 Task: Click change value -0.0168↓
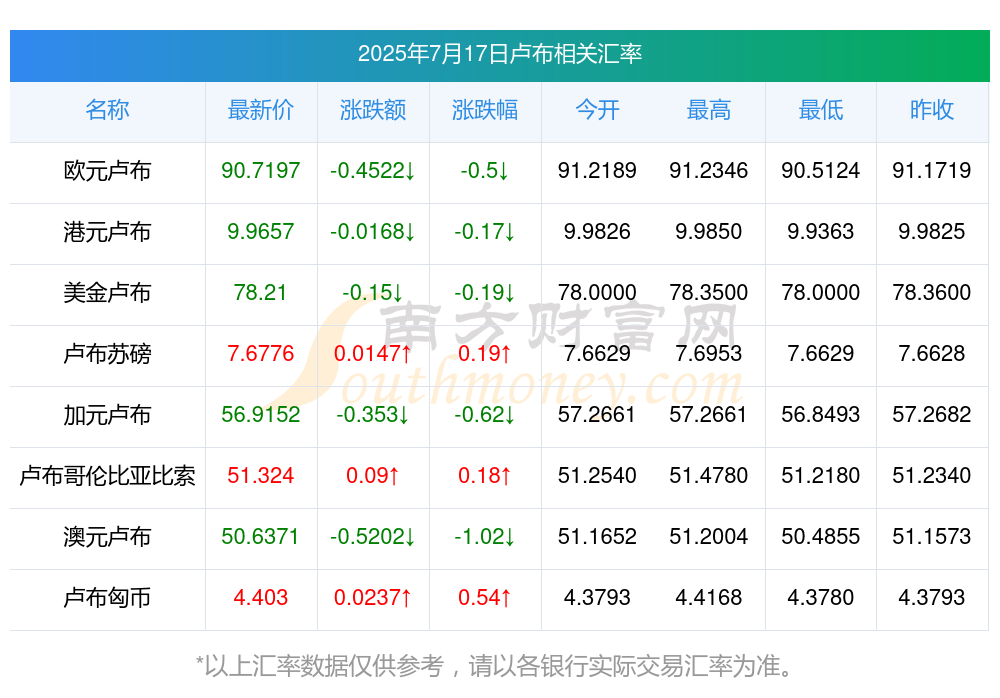[372, 231]
